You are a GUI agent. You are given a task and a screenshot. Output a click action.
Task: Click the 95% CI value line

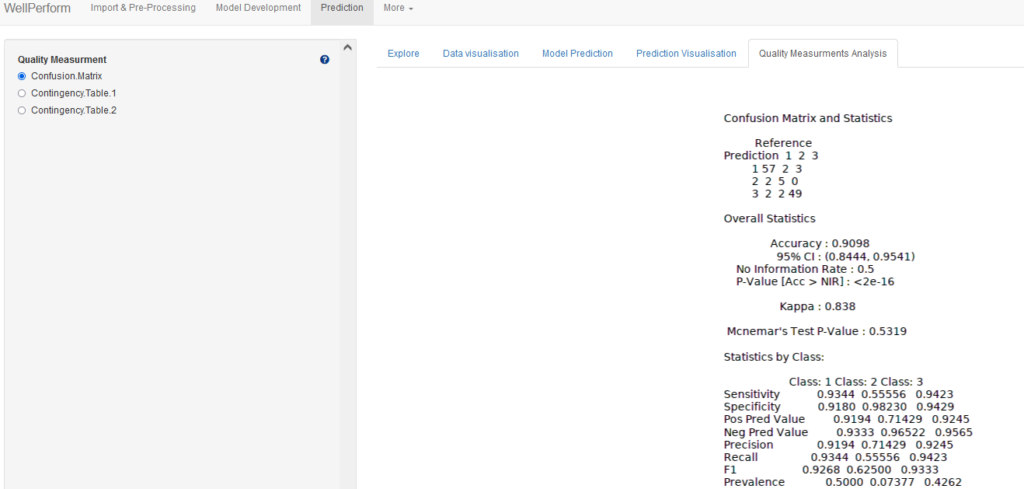click(846, 257)
